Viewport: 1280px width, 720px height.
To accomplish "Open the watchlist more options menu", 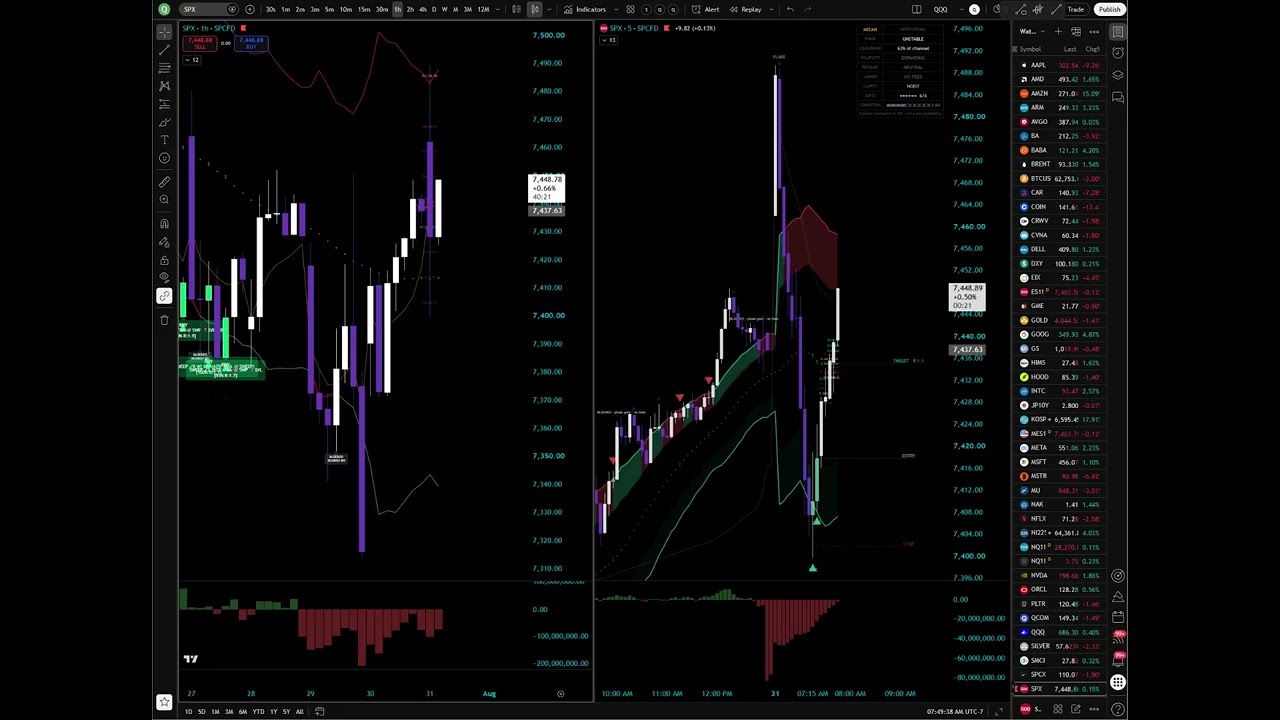I will 1094,31.
